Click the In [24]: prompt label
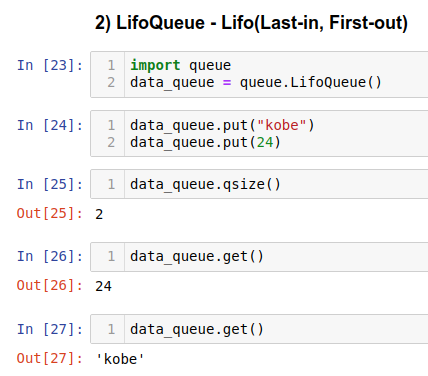This screenshot has height=376, width=428. [50, 125]
